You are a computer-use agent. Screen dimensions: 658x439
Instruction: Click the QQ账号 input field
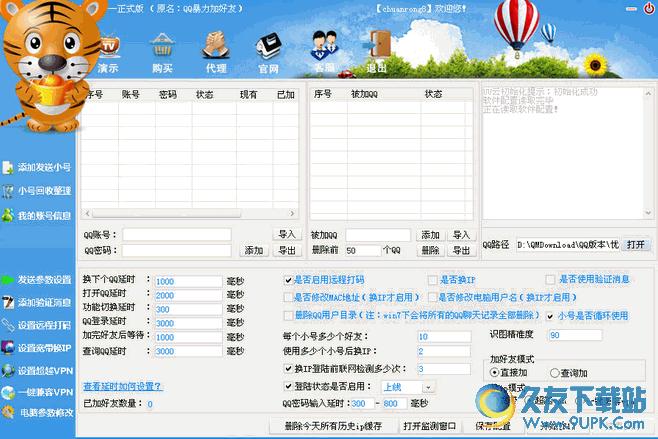click(177, 235)
